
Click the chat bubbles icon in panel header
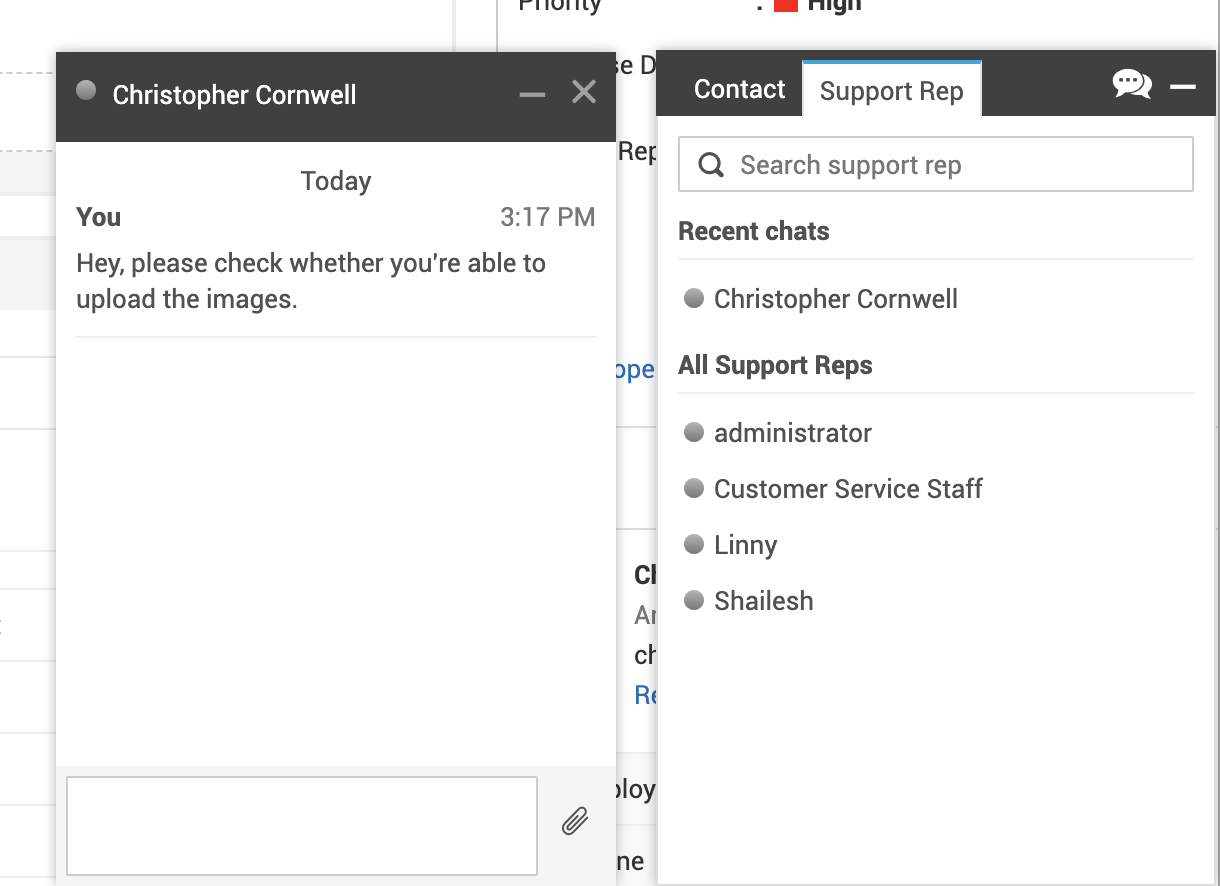(1132, 85)
